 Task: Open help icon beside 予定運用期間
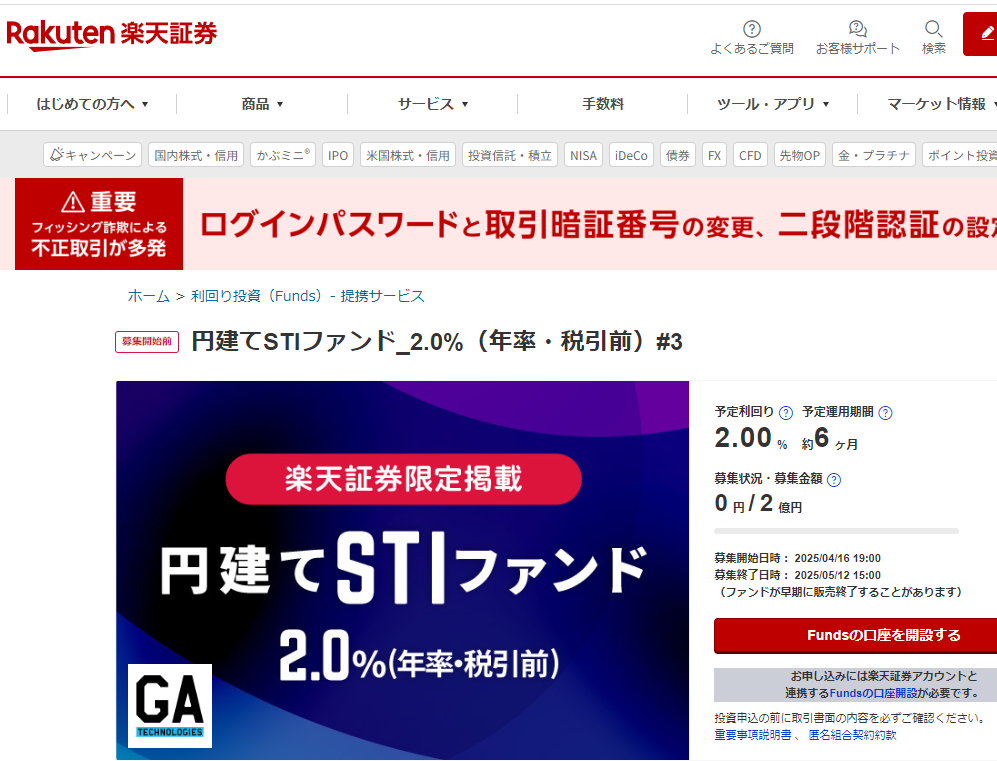[x=885, y=413]
